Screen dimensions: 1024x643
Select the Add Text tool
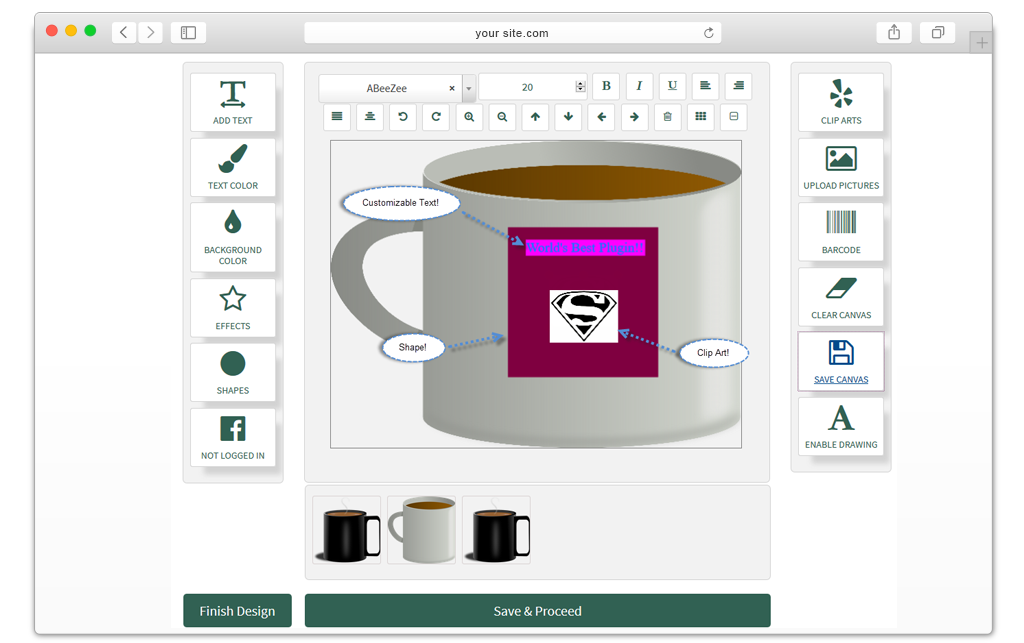coord(232,102)
